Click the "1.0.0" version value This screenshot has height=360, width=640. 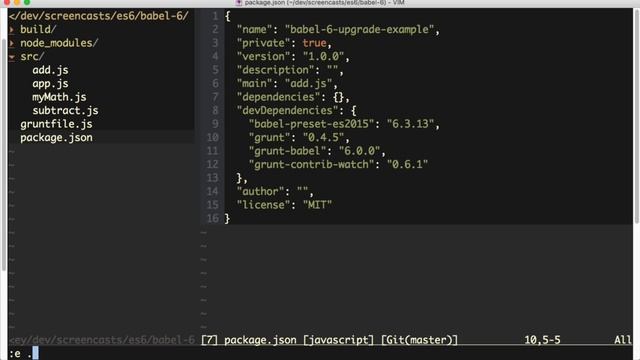pos(323,56)
